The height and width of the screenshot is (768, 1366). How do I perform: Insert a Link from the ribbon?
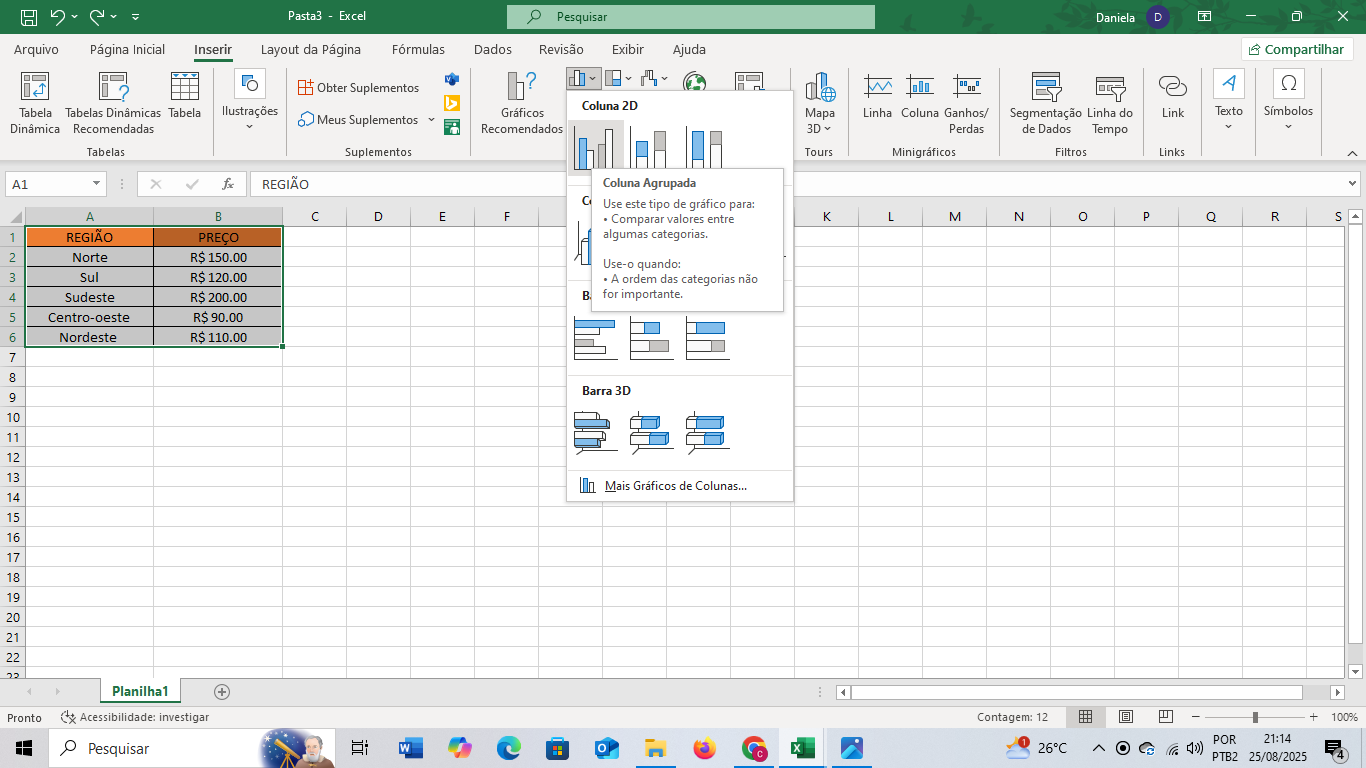click(x=1173, y=97)
